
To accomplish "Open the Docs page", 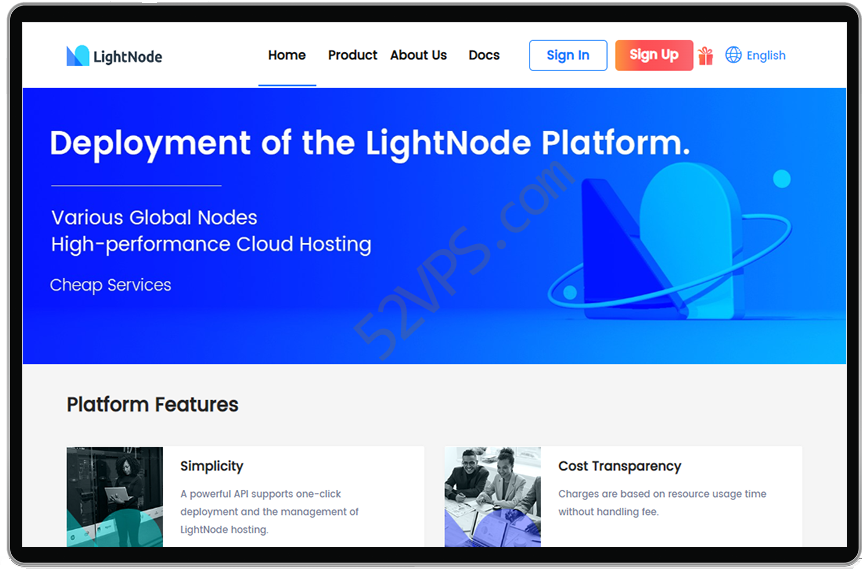I will (x=484, y=55).
